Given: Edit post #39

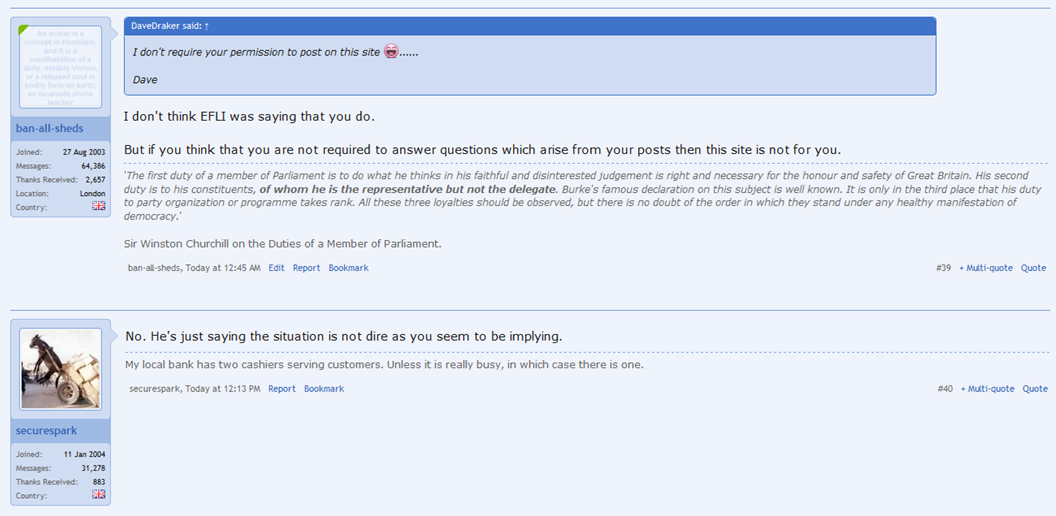Looking at the screenshot, I should point(276,268).
